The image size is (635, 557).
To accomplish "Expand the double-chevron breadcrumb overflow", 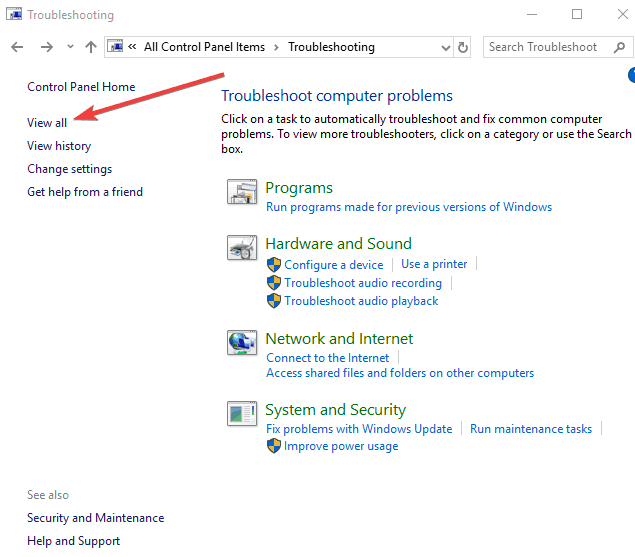I will (132, 47).
